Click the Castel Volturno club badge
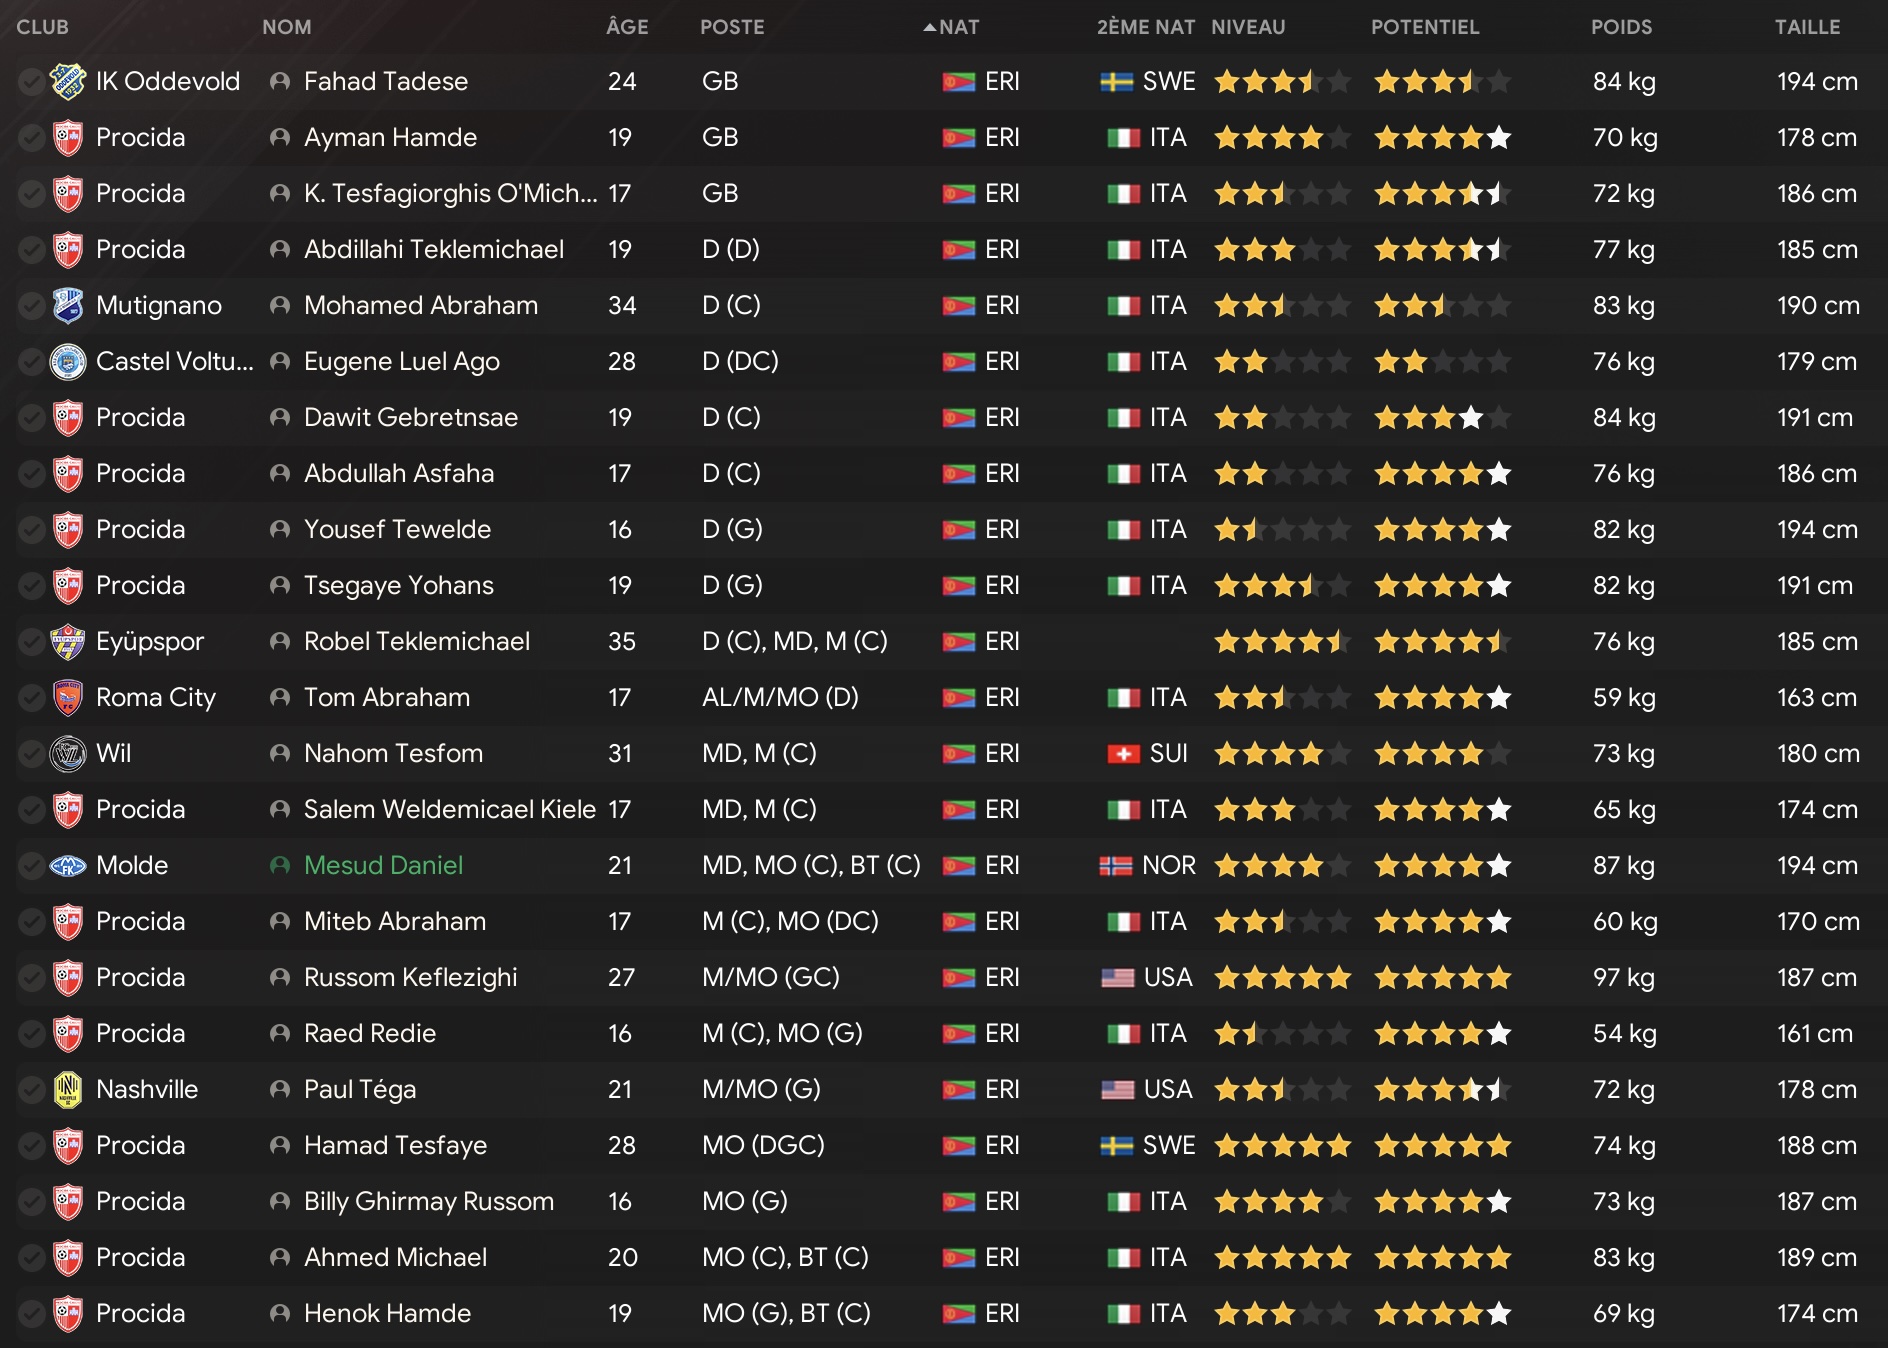Screen dimensions: 1888x1348 (x=68, y=362)
